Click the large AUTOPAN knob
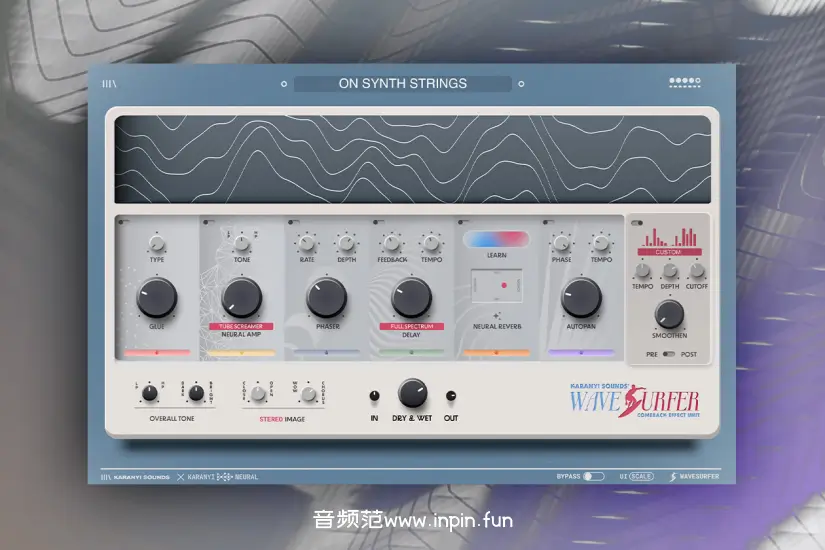This screenshot has height=550, width=825. (581, 297)
